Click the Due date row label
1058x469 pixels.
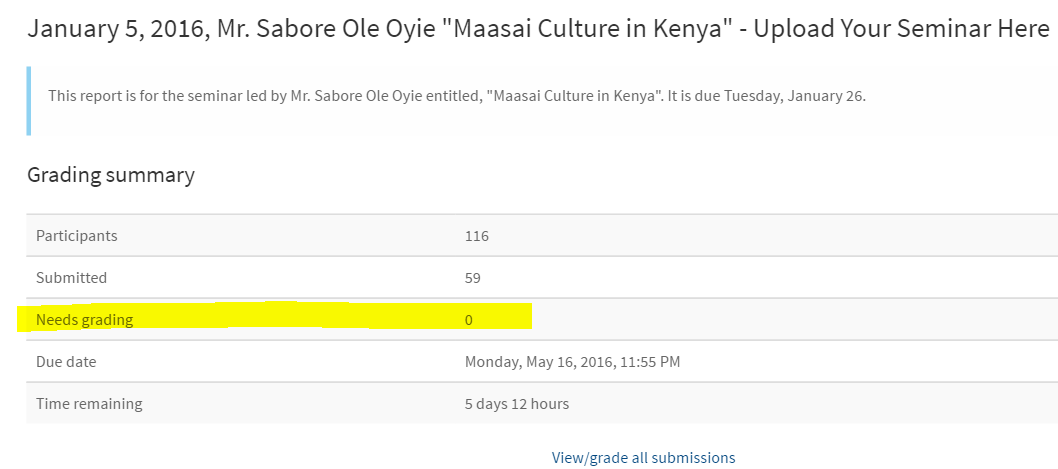pyautogui.click(x=66, y=362)
